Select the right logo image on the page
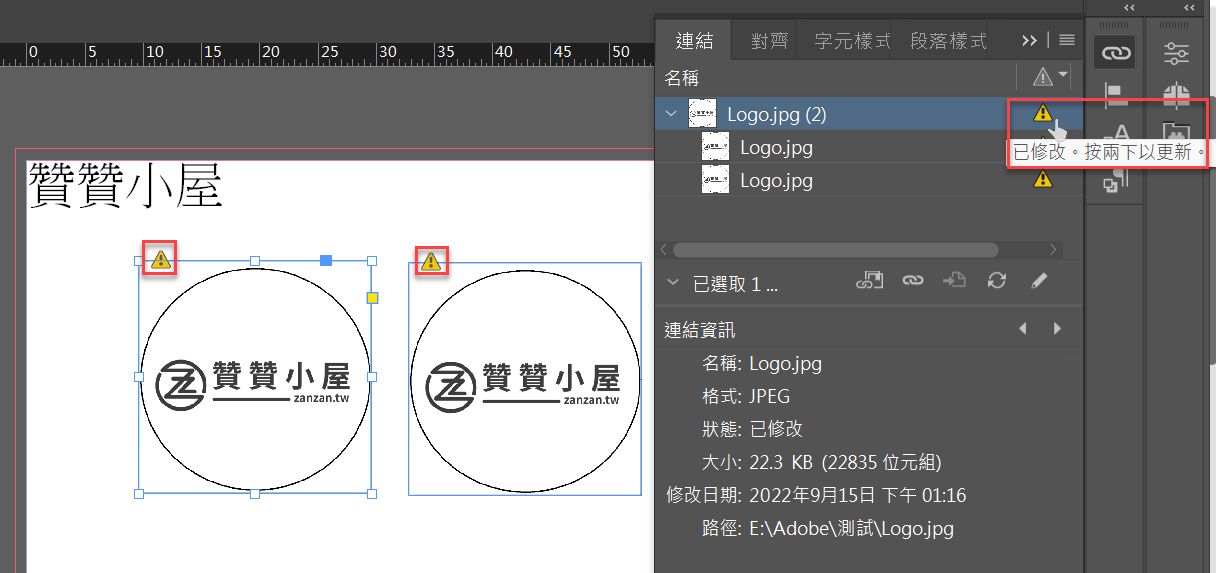The height and width of the screenshot is (573, 1216). [525, 379]
